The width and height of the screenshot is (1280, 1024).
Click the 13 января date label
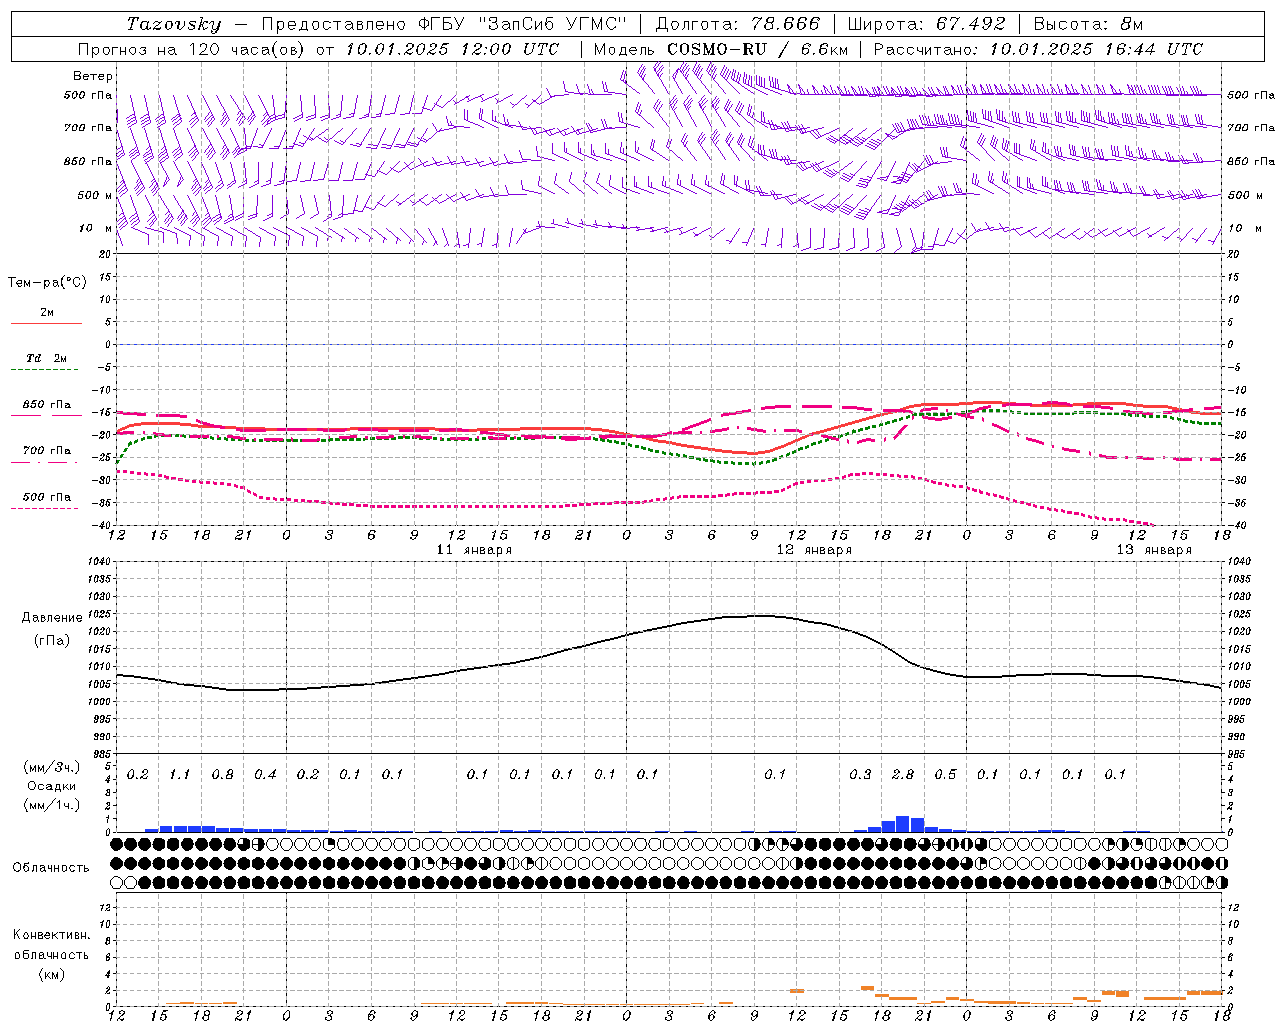click(x=1154, y=550)
